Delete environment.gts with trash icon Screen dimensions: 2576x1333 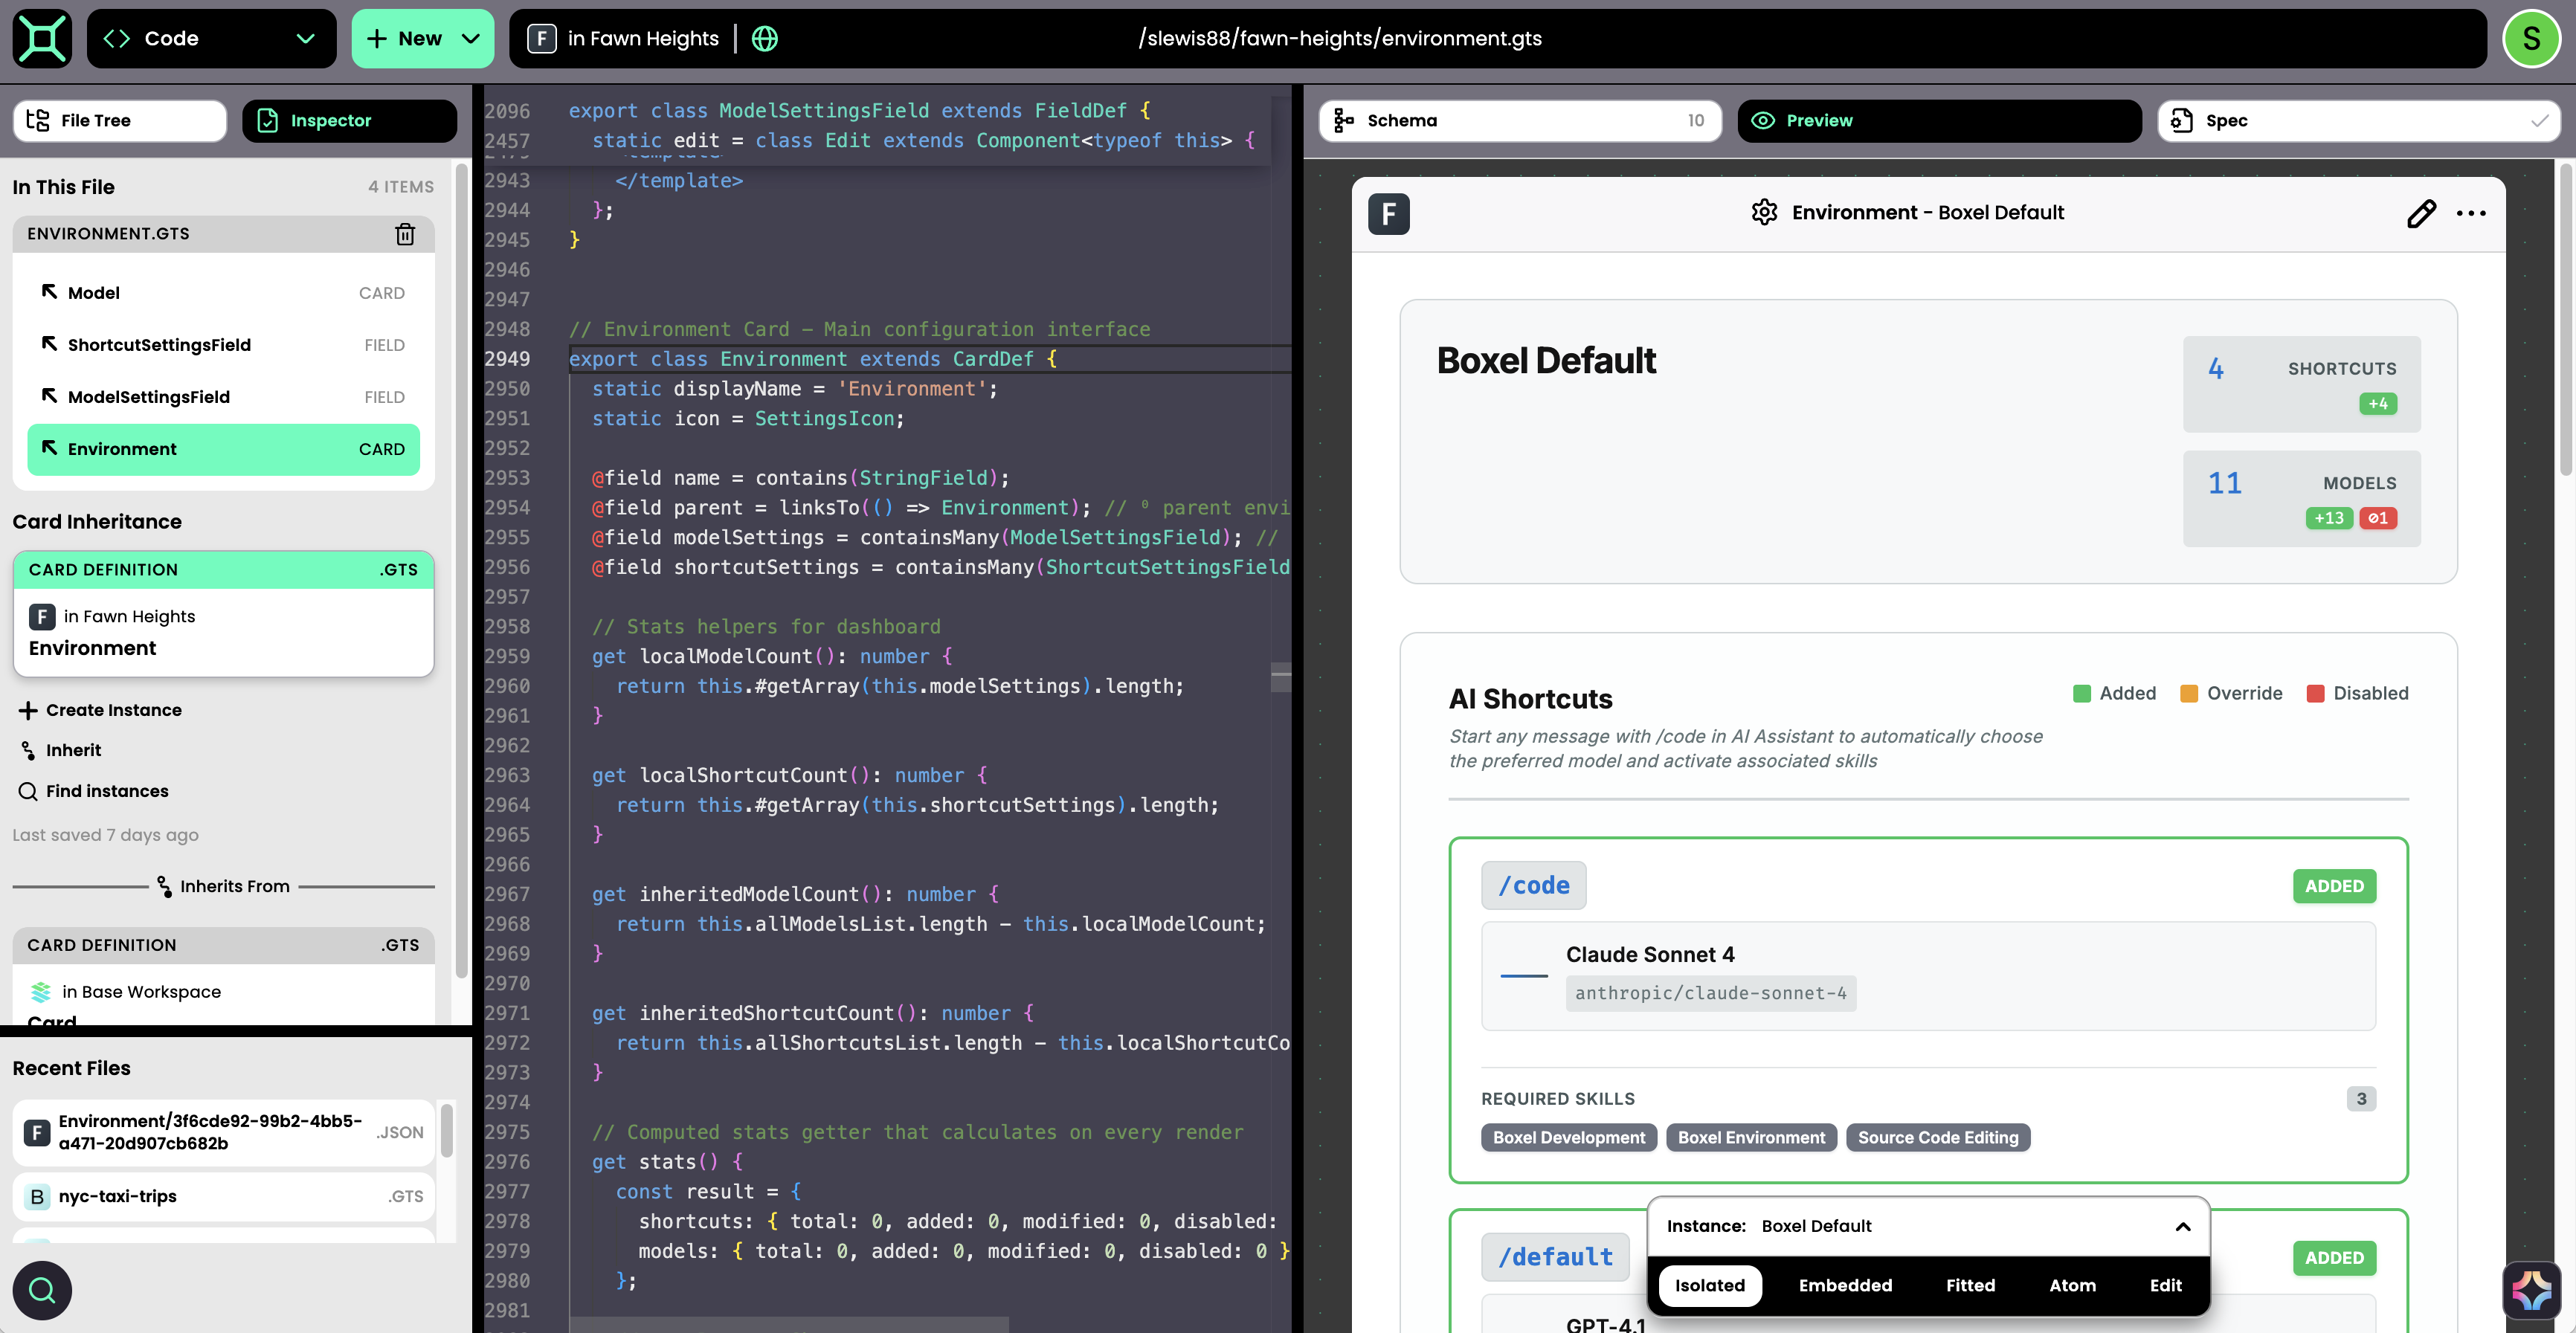pyautogui.click(x=405, y=233)
